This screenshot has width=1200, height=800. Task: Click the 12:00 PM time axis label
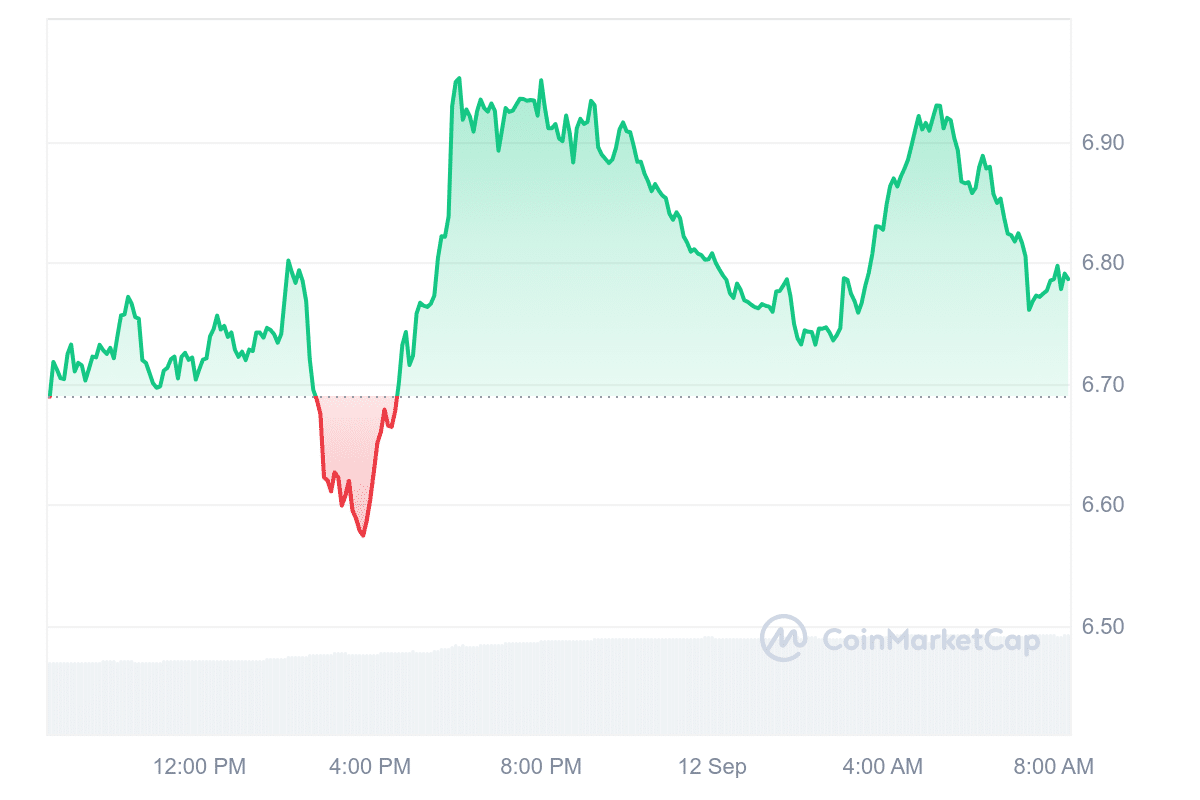(199, 767)
